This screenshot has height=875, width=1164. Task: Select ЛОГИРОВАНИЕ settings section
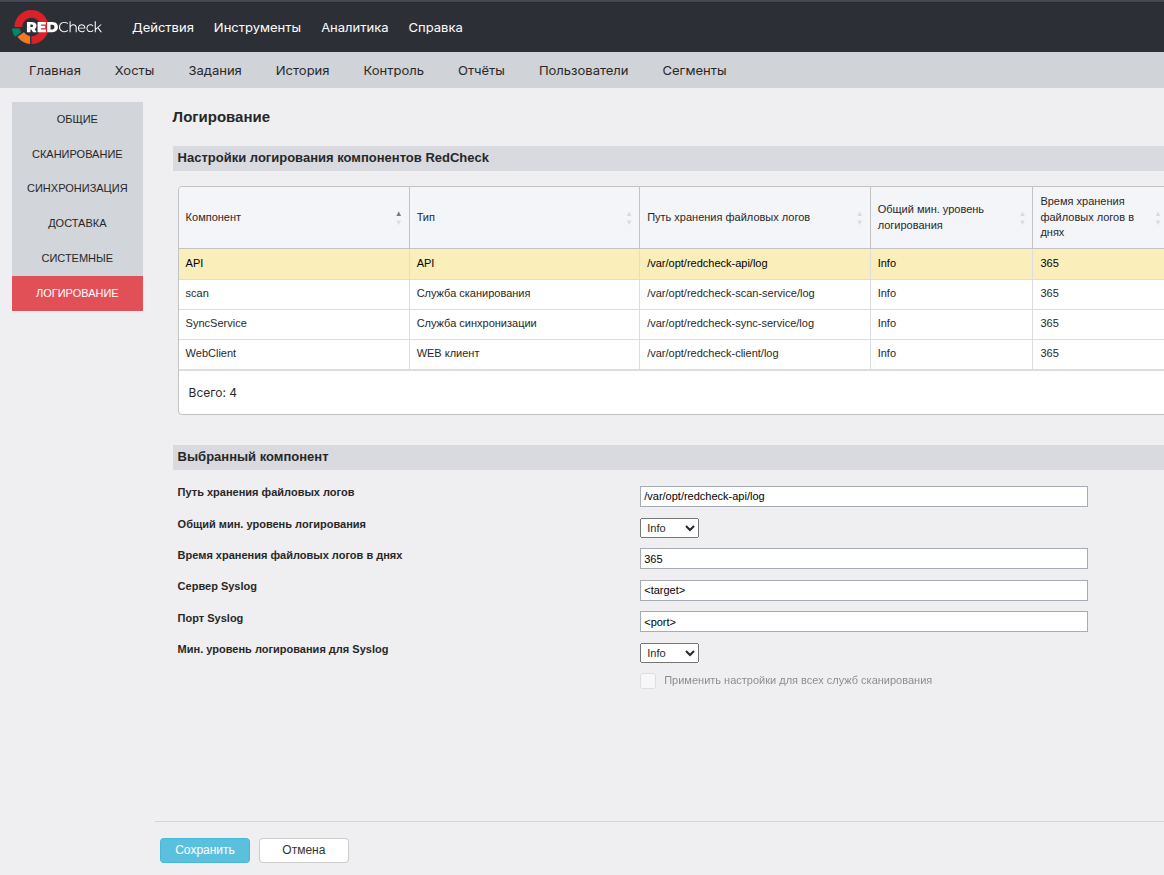pyautogui.click(x=77, y=293)
